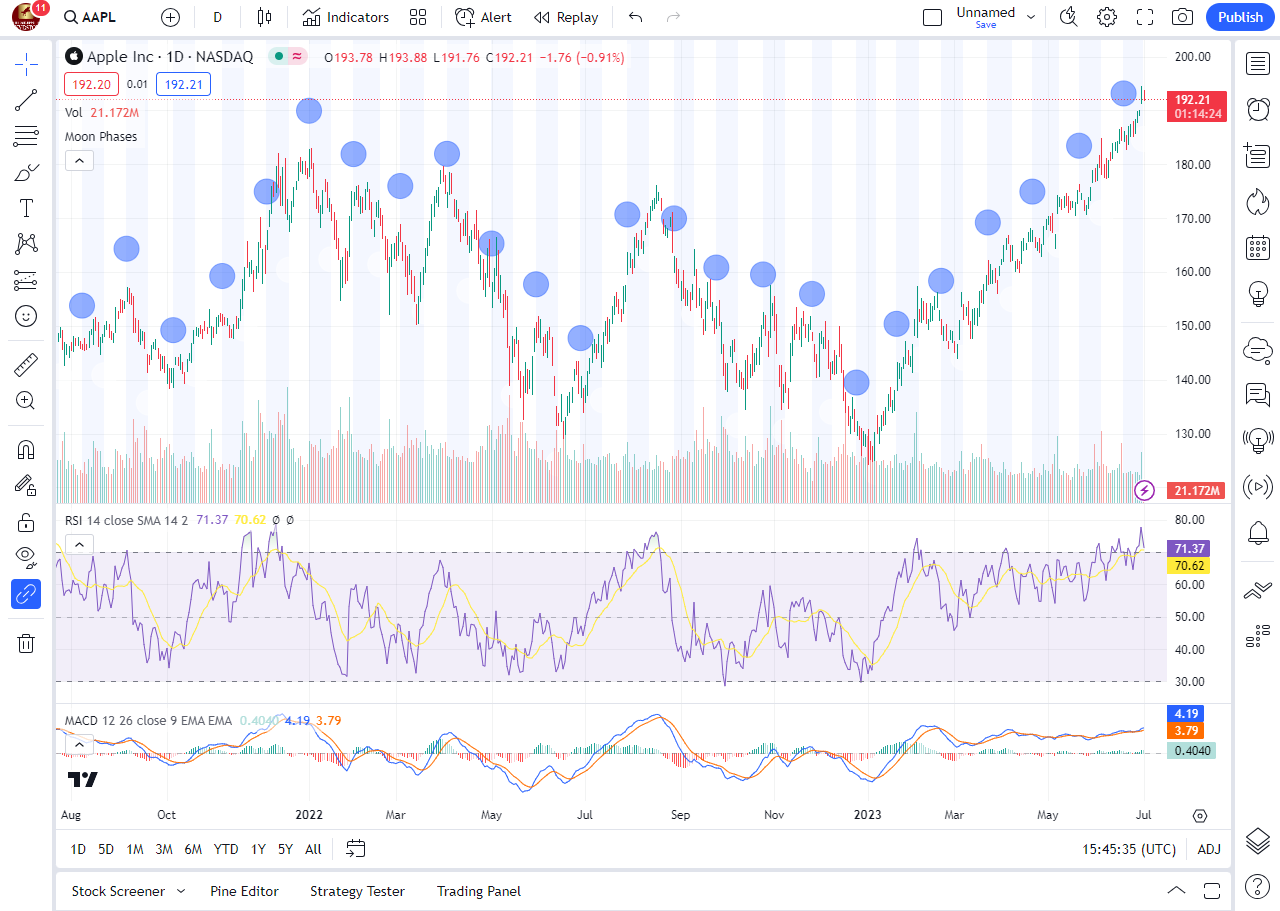Screen dimensions: 1280x911
Task: Click the add symbol plus button
Action: 170,17
